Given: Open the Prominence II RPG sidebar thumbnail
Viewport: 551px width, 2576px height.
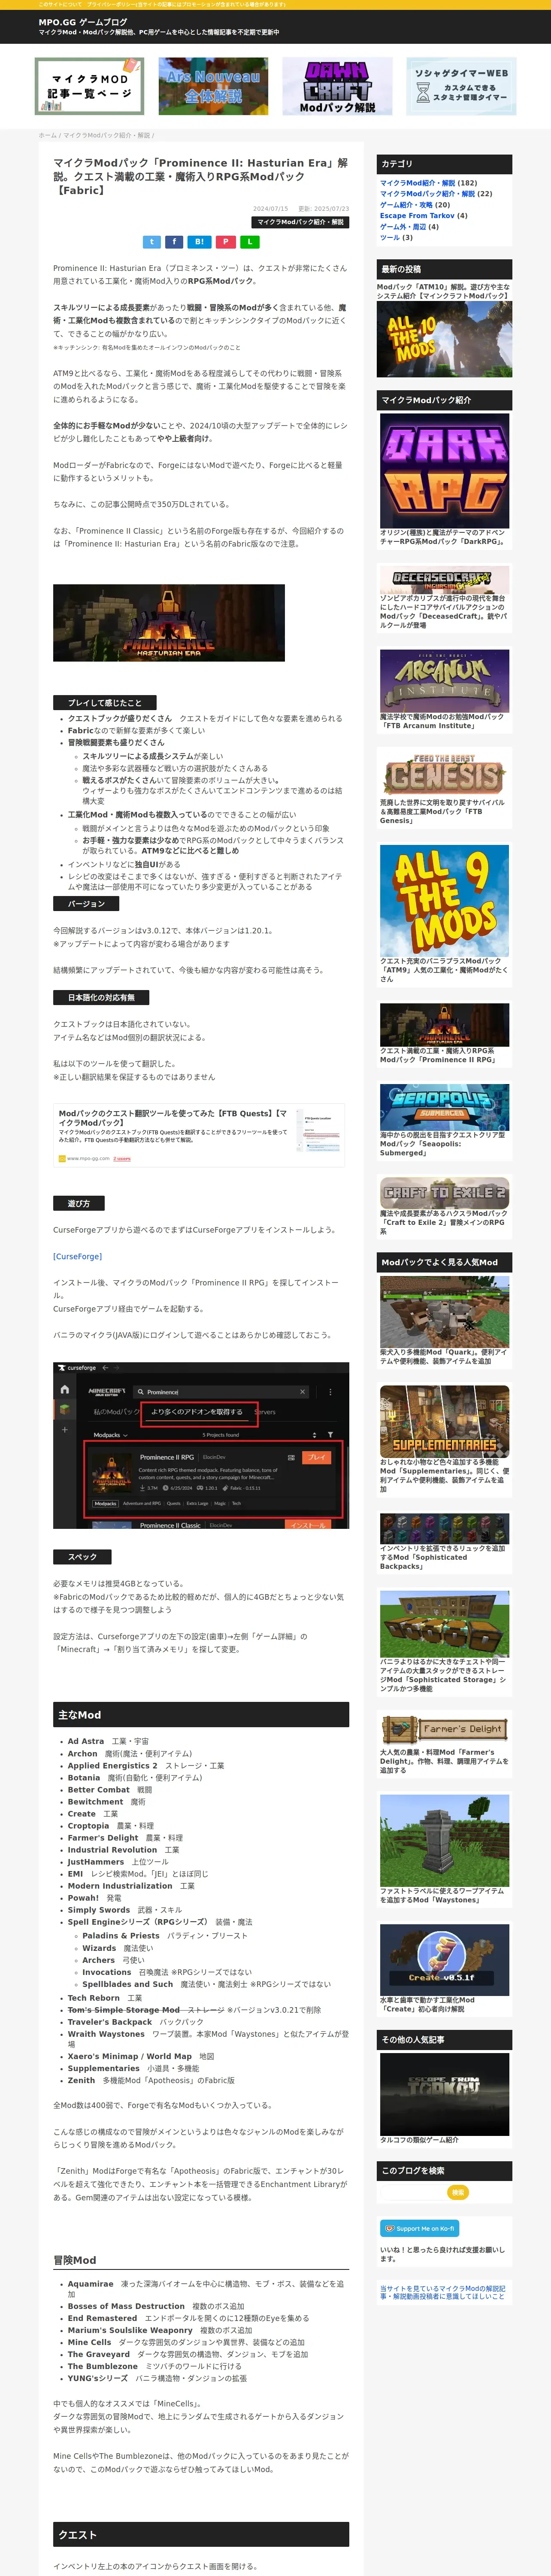Looking at the screenshot, I should click(445, 1025).
